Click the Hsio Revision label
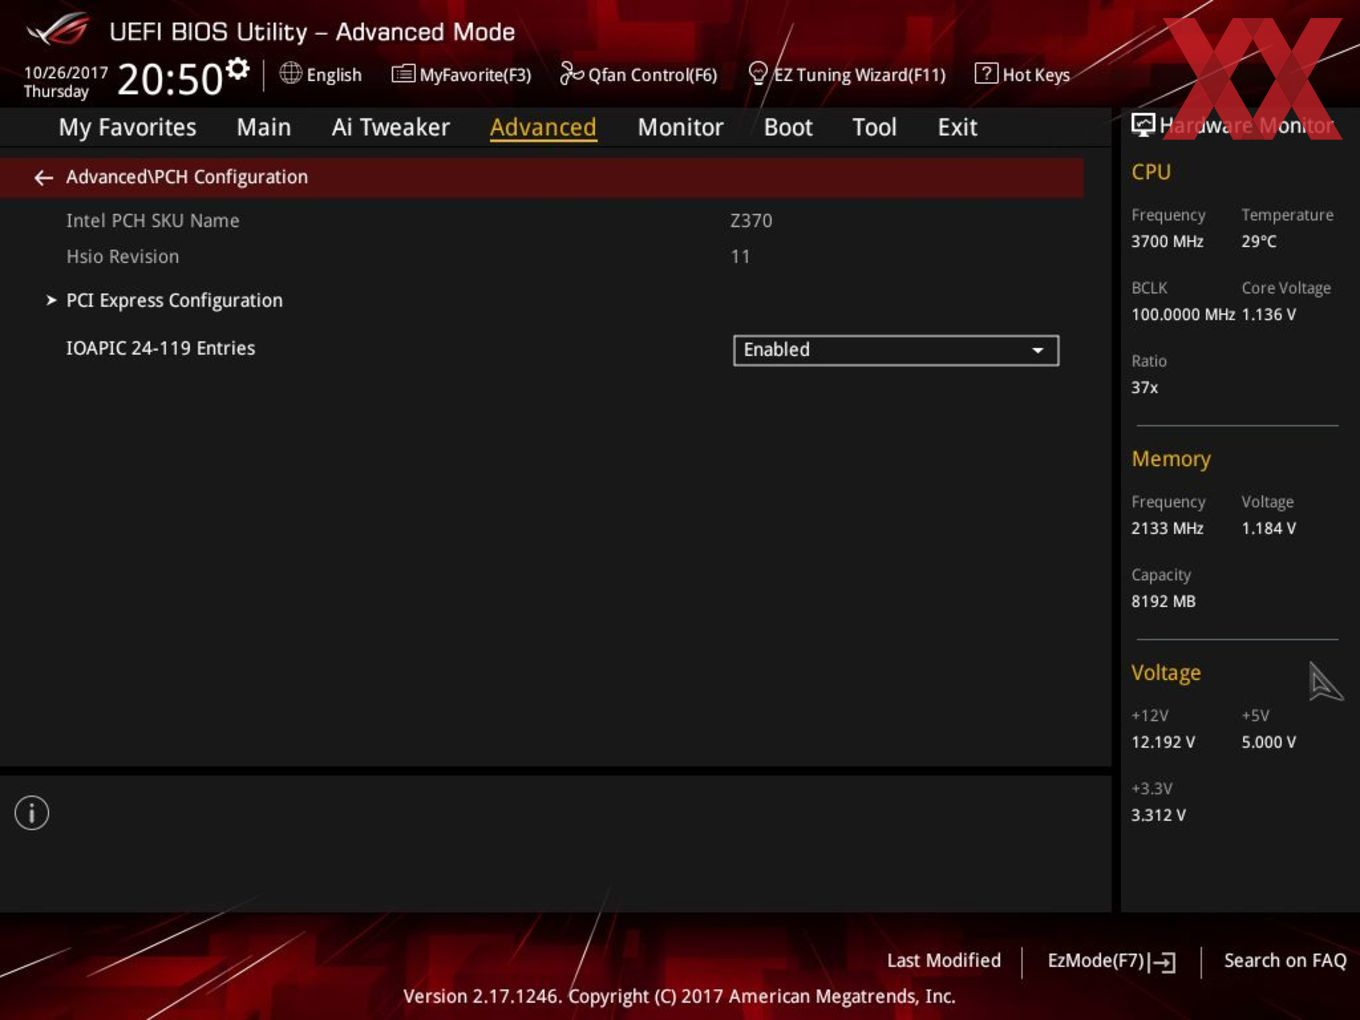Image resolution: width=1360 pixels, height=1020 pixels. click(x=123, y=256)
